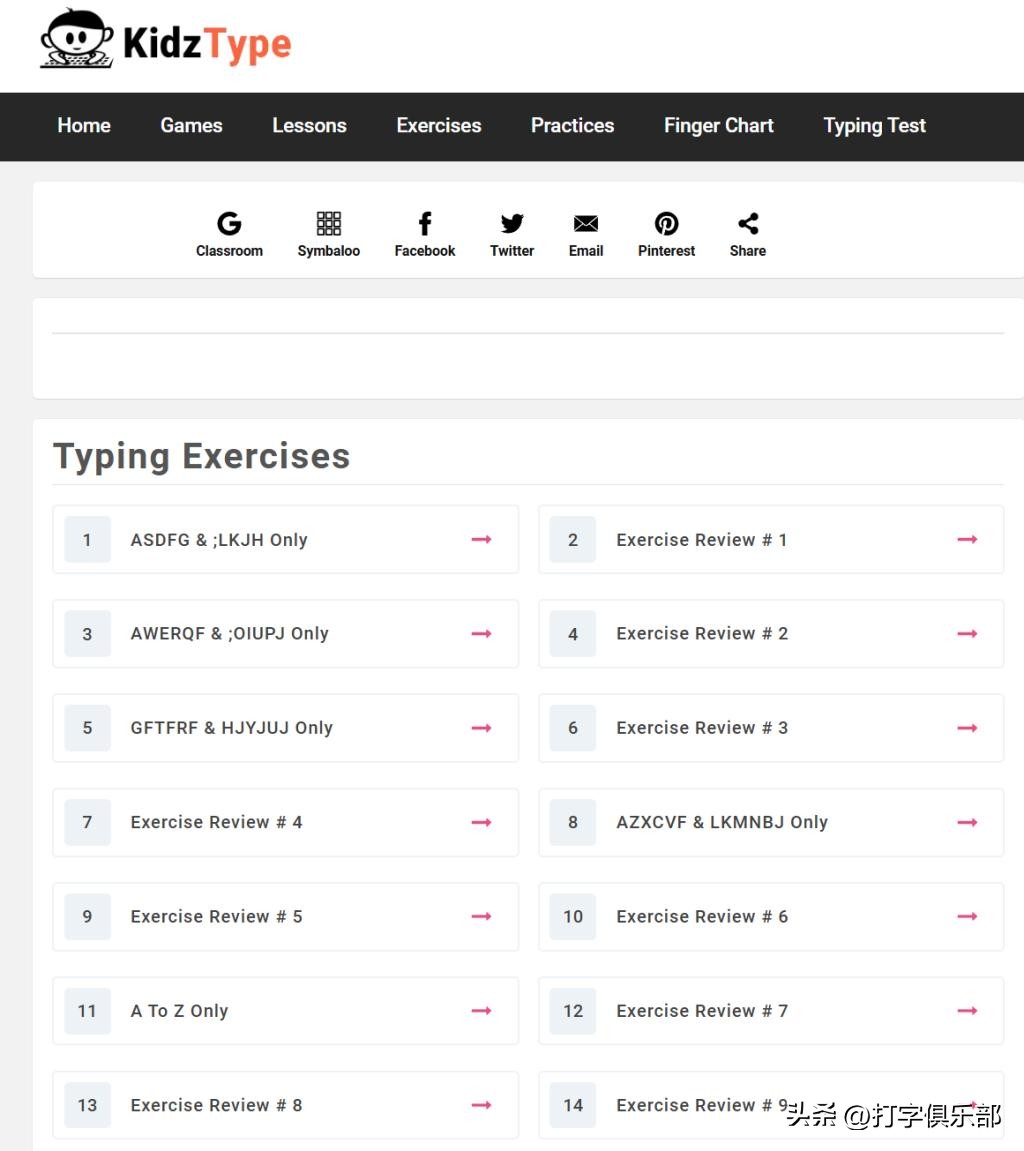Click the KidzType logo

[x=166, y=42]
